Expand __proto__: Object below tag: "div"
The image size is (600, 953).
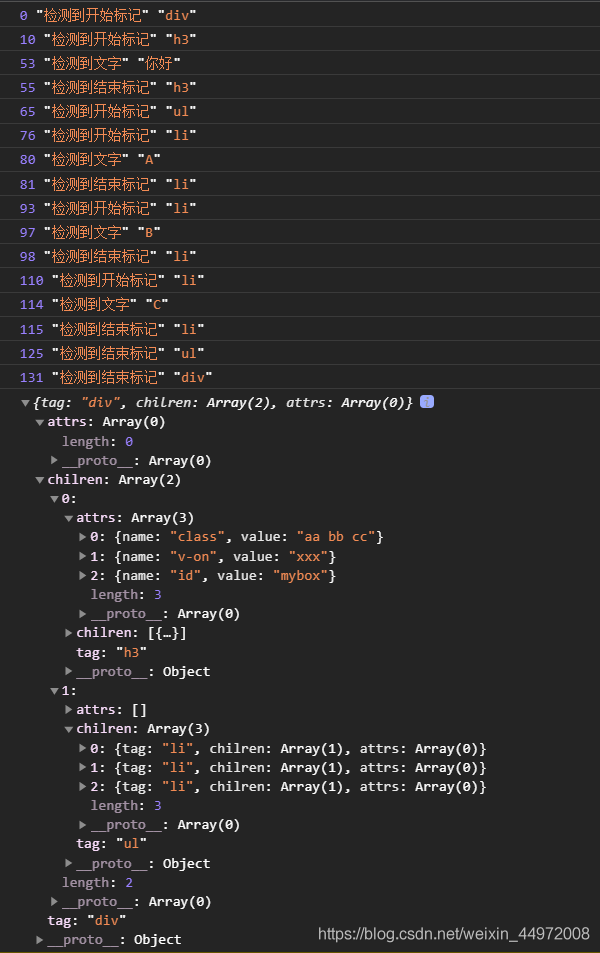click(x=40, y=940)
